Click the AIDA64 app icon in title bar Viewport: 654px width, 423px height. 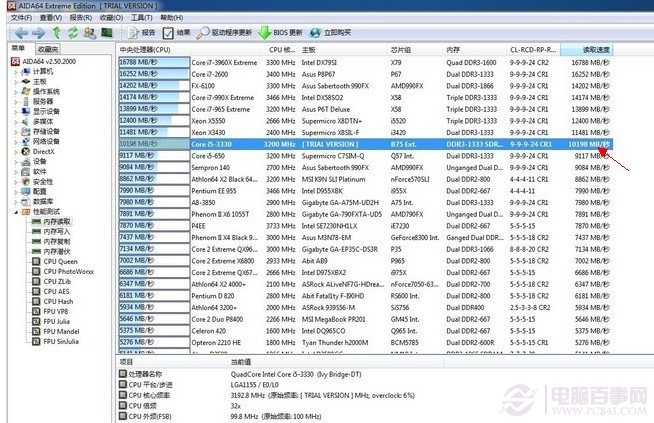tap(11, 5)
